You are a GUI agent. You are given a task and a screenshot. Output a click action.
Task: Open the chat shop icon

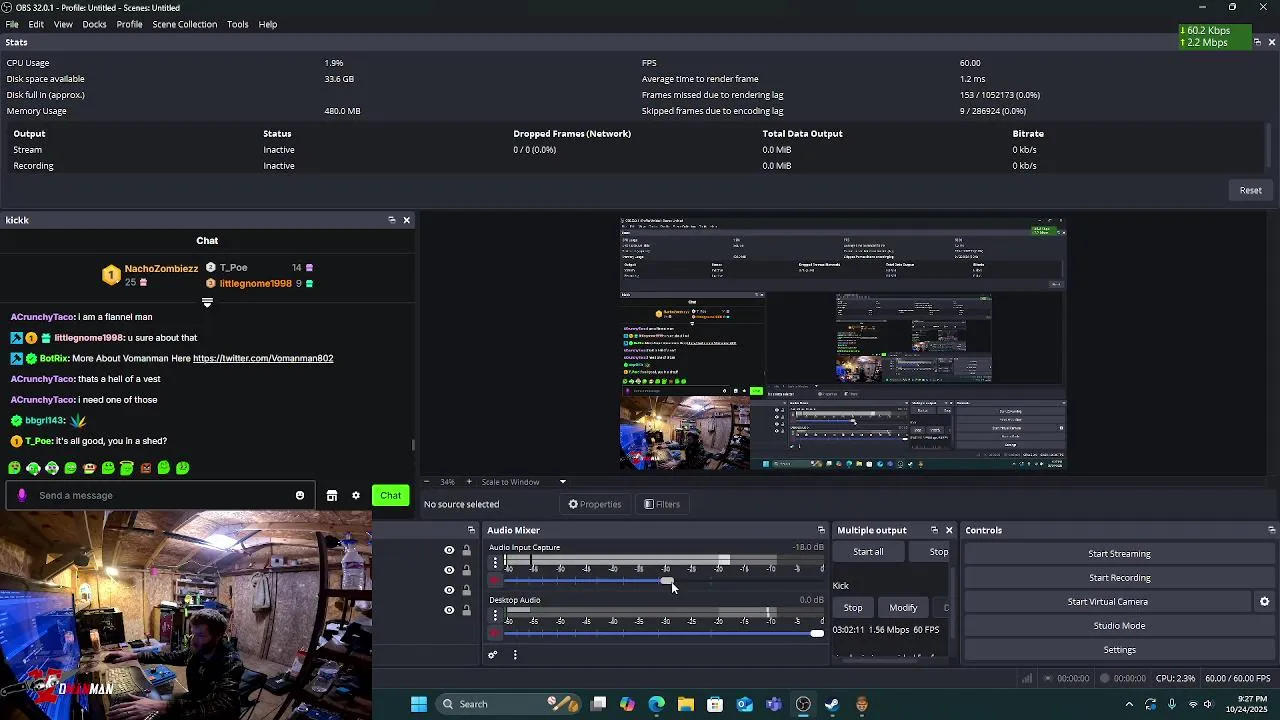(x=331, y=495)
